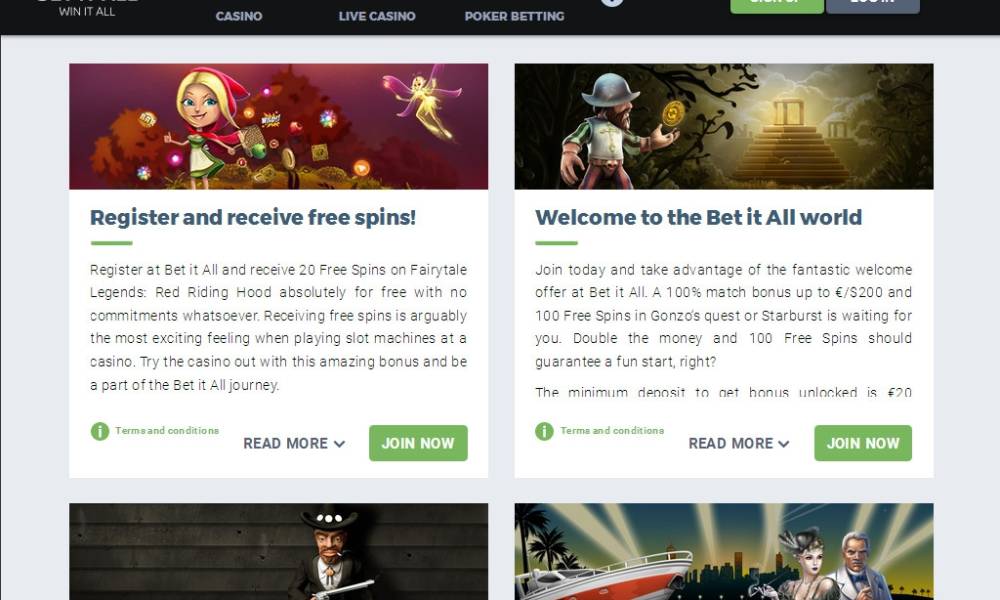Select Poker Betting in the top navigation
1000x600 pixels.
point(514,16)
